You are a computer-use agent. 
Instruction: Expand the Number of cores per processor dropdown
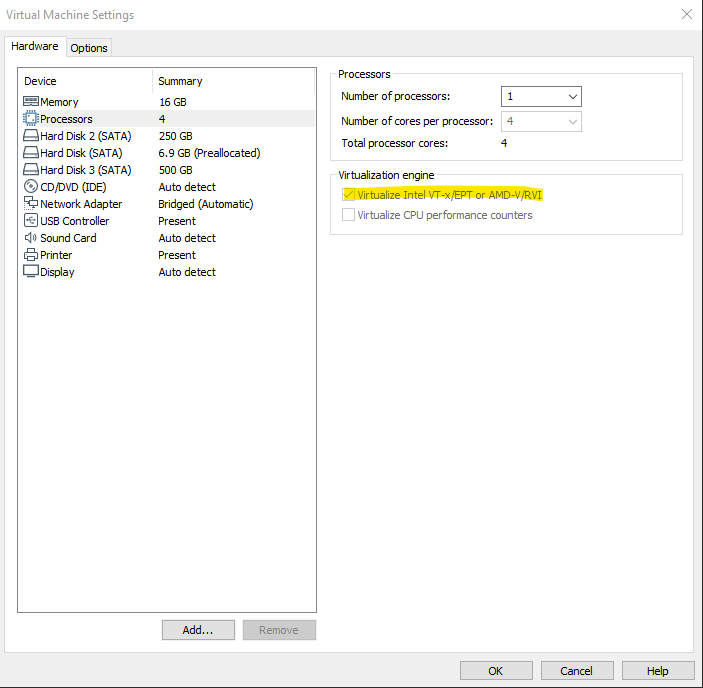[x=541, y=122]
